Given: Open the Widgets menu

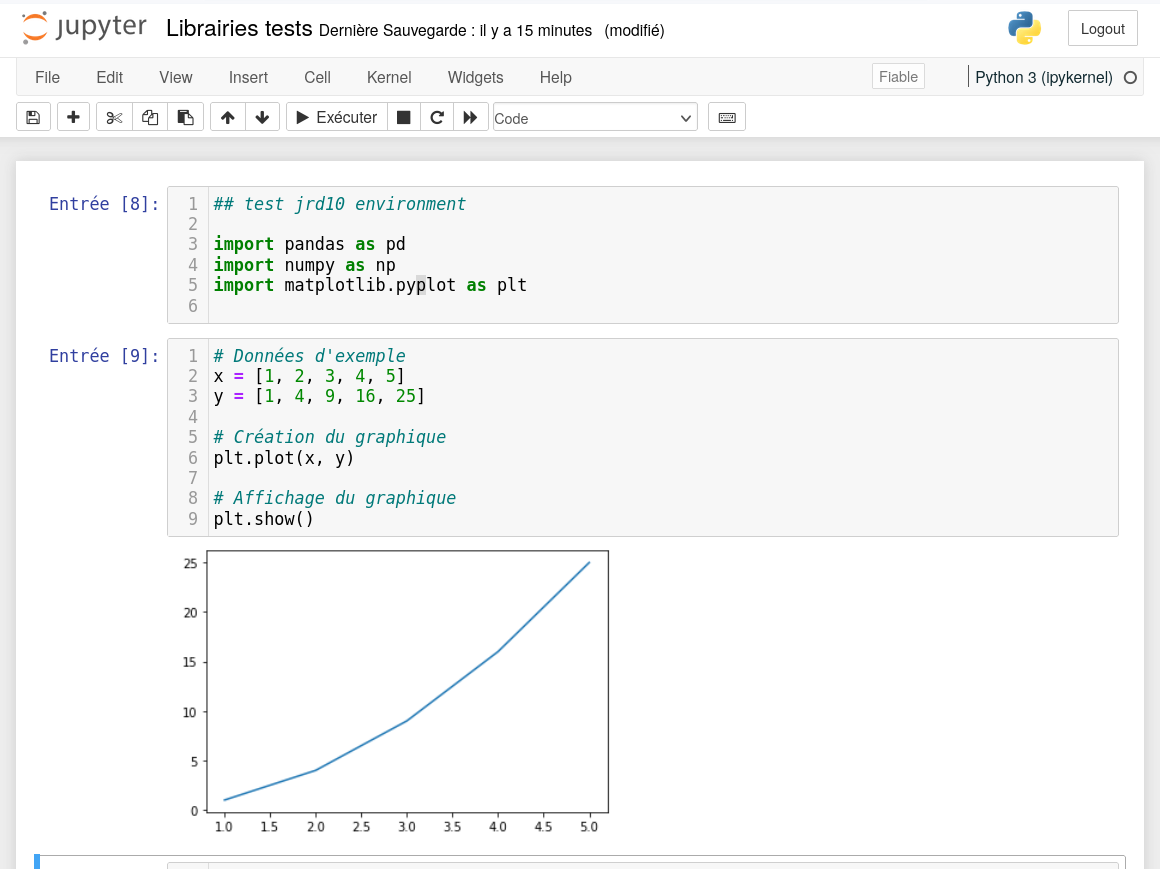Looking at the screenshot, I should pyautogui.click(x=475, y=78).
